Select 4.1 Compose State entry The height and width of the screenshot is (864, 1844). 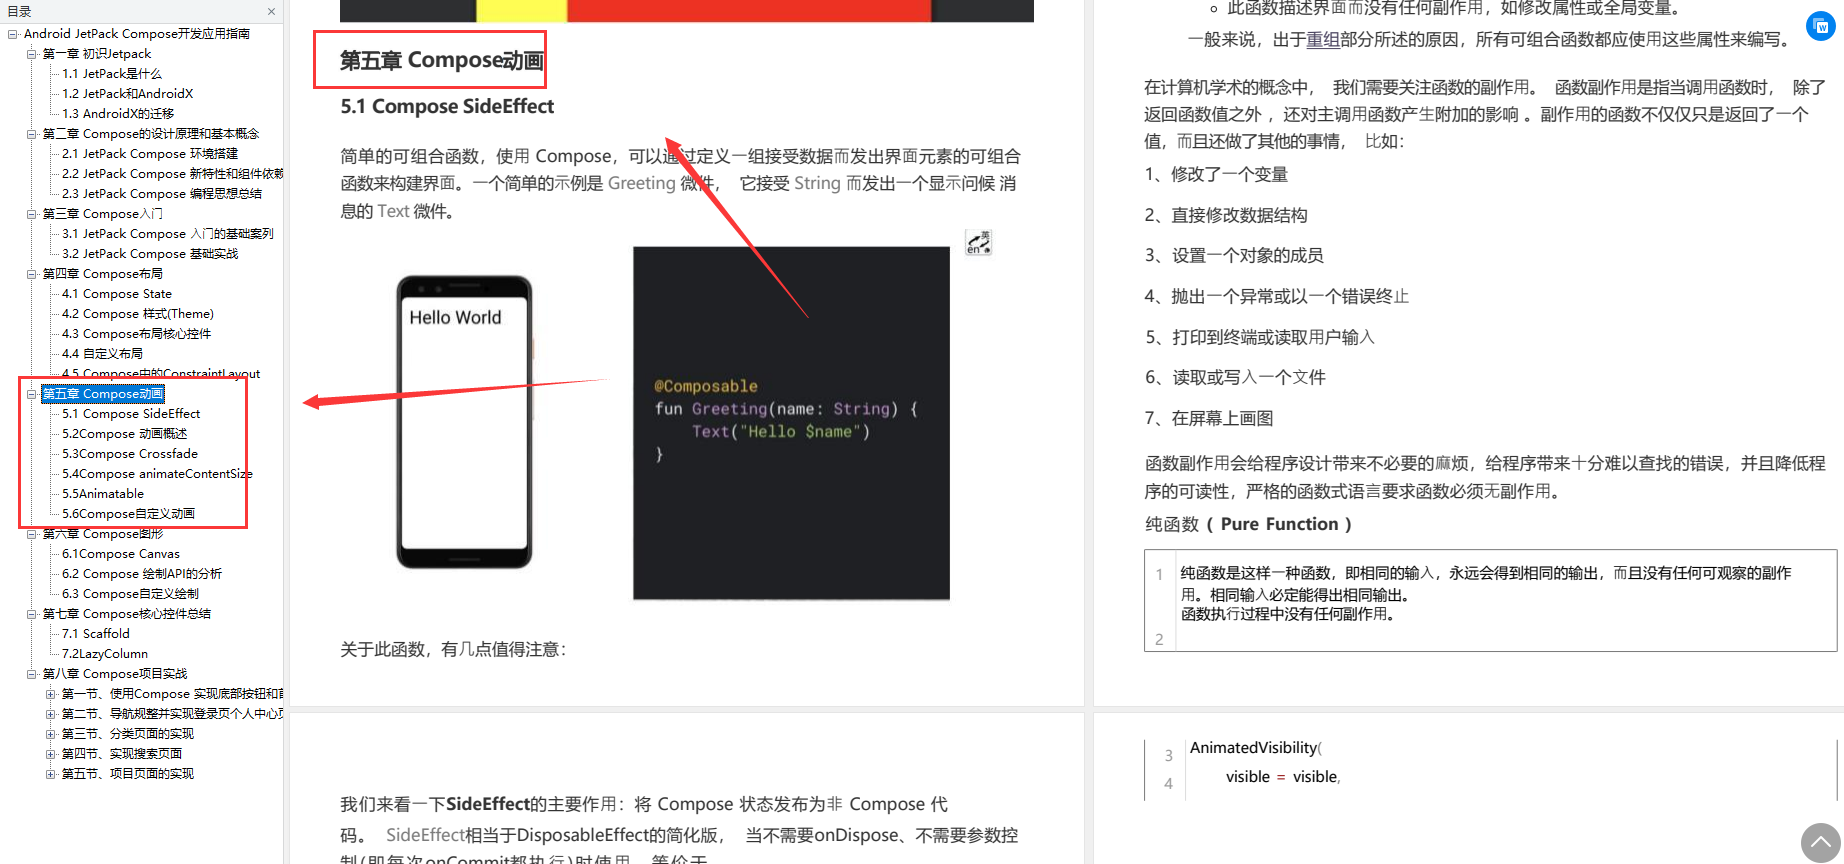tap(116, 294)
